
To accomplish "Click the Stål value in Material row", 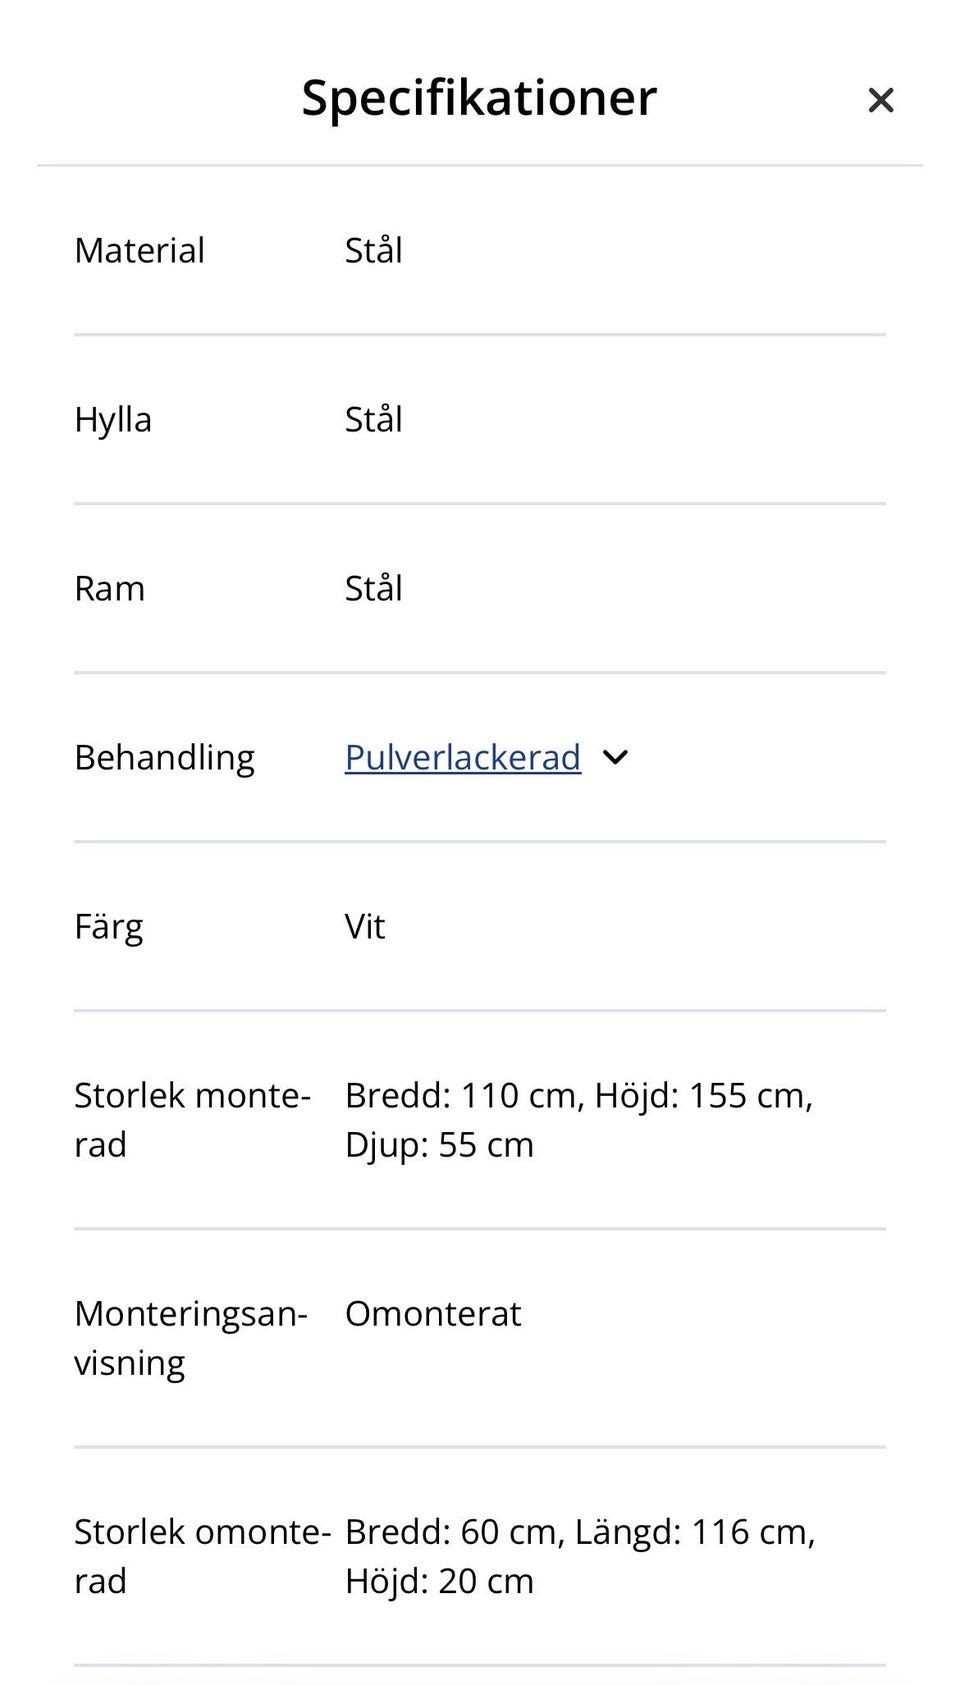I will coord(373,250).
